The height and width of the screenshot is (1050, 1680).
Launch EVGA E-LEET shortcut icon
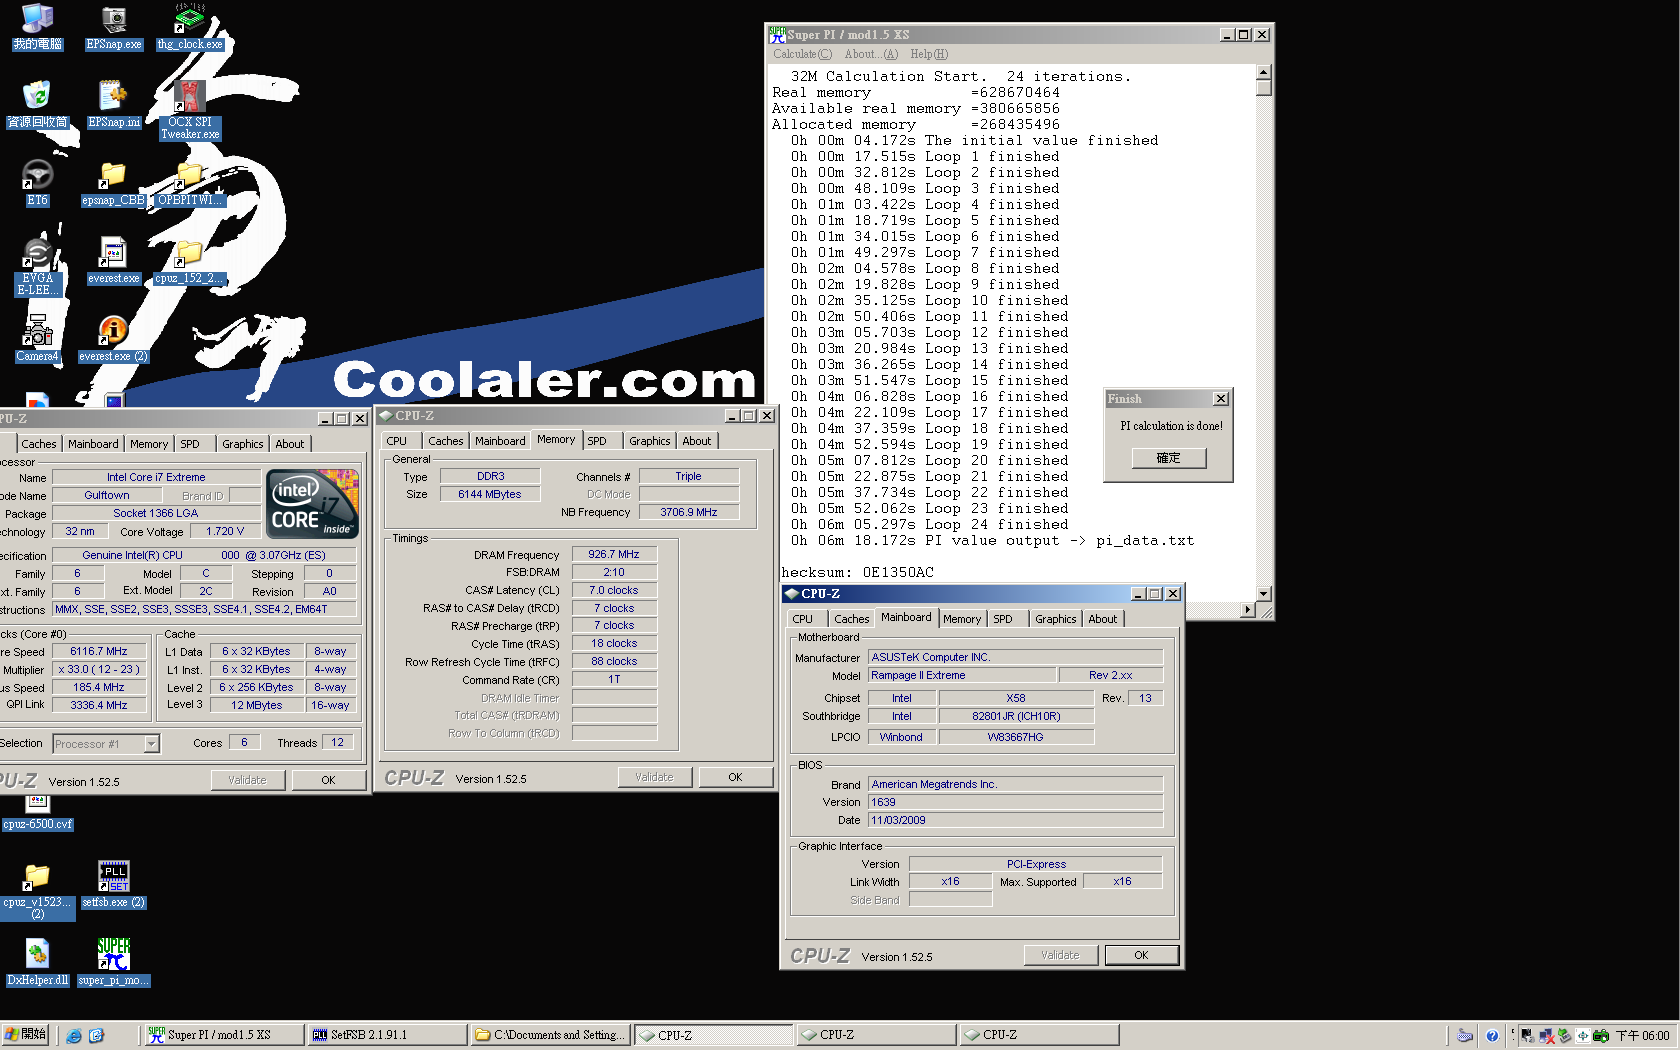37,266
